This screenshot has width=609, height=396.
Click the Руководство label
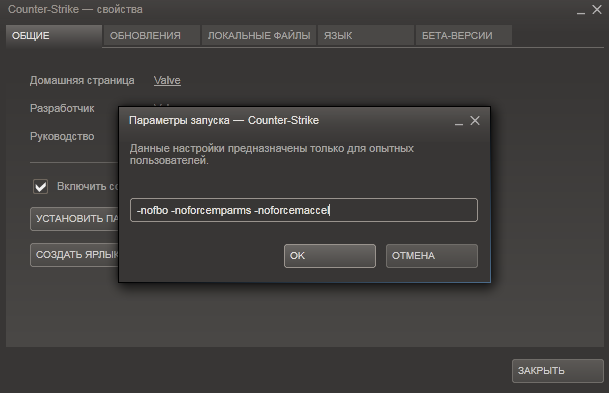pos(62,136)
